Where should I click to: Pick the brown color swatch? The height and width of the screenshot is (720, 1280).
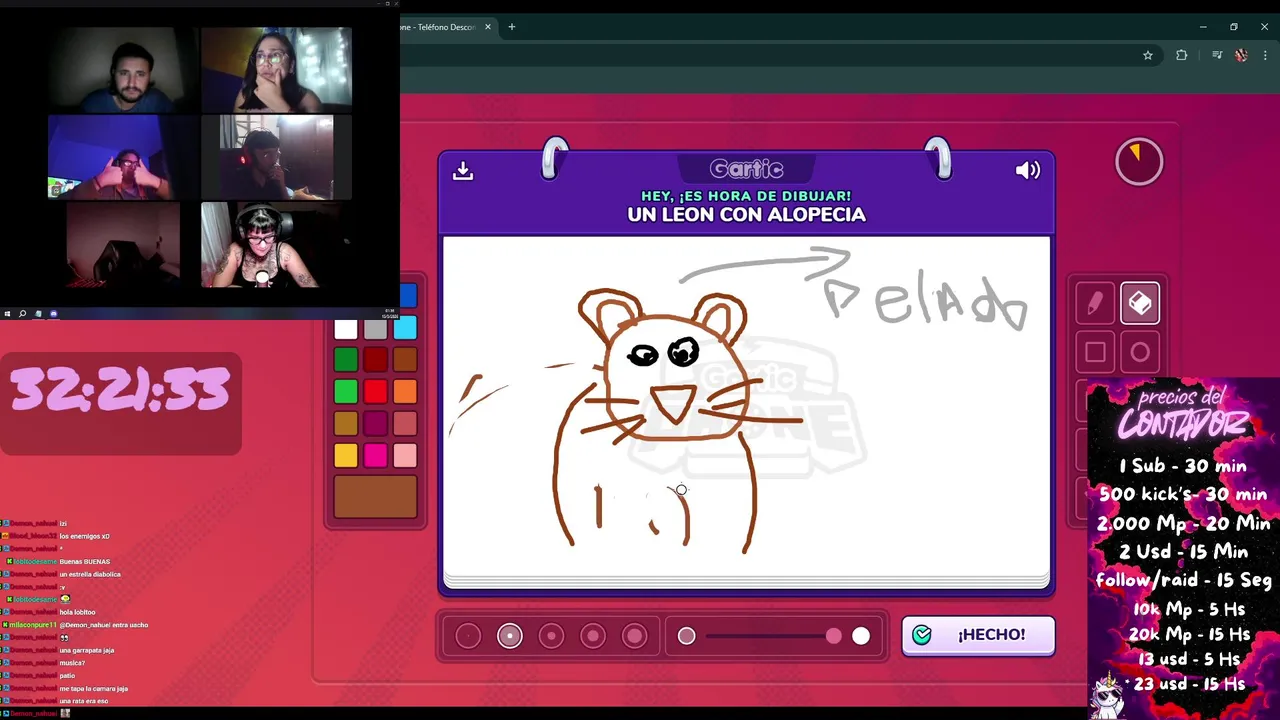405,360
